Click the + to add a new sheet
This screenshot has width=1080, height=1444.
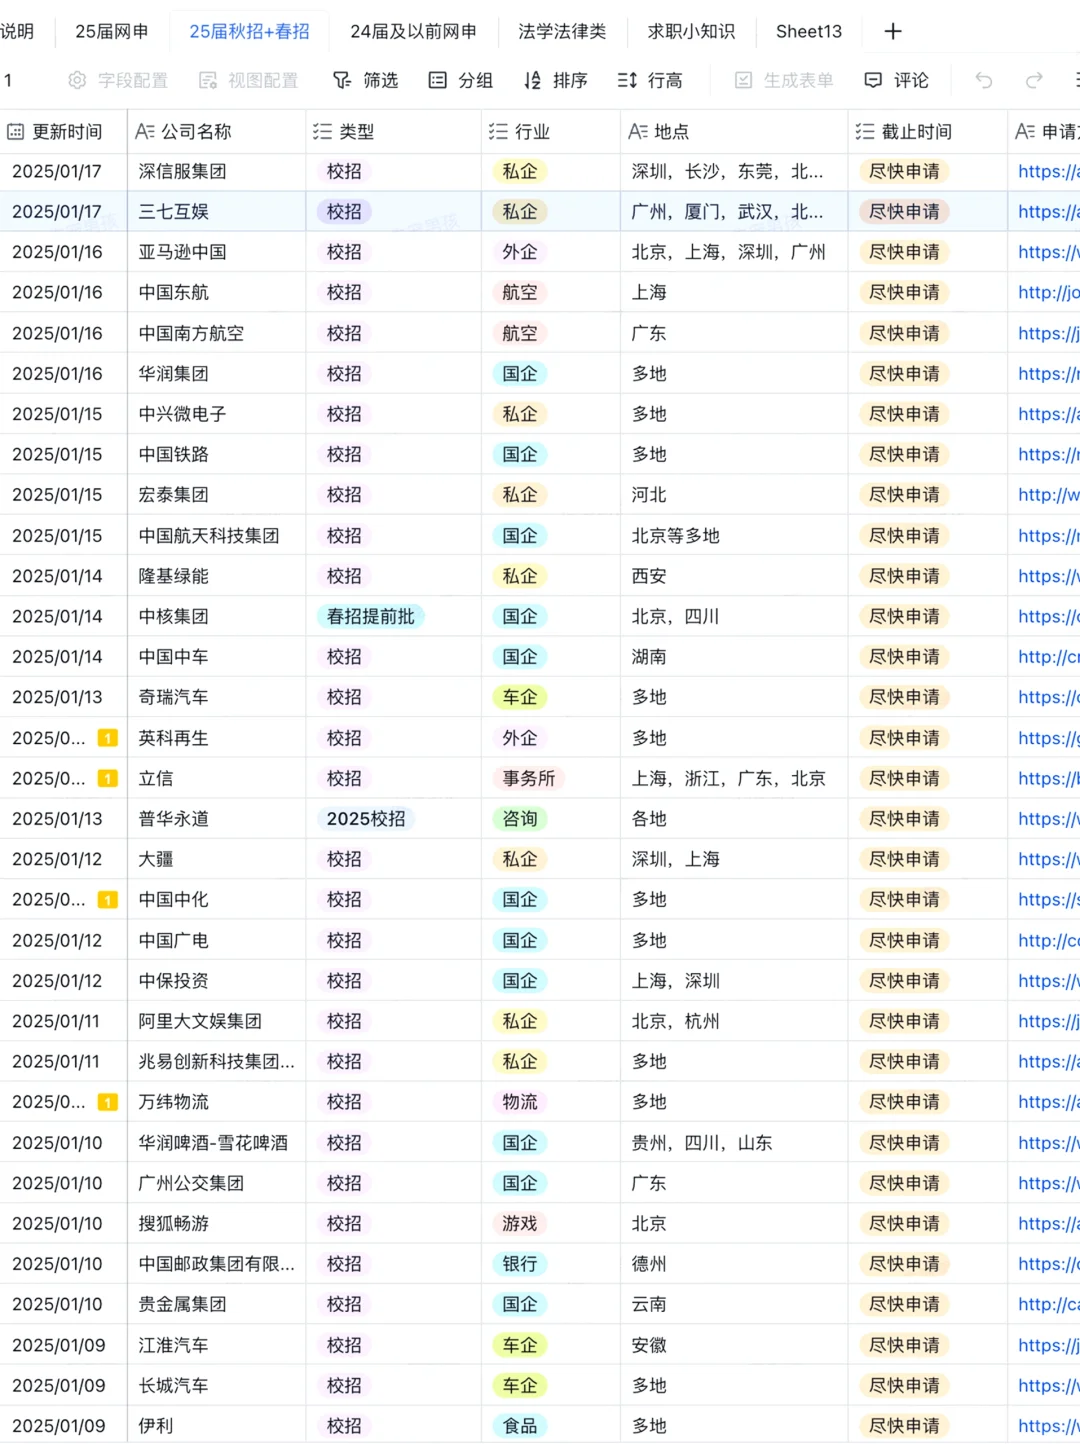892,31
